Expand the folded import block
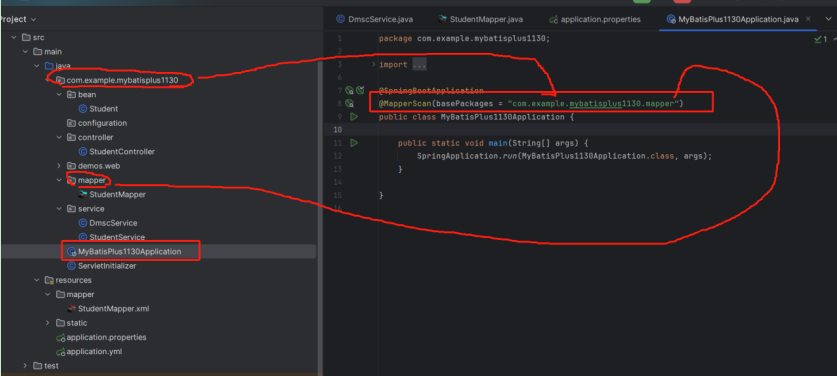Image resolution: width=837 pixels, height=376 pixels. [373, 65]
